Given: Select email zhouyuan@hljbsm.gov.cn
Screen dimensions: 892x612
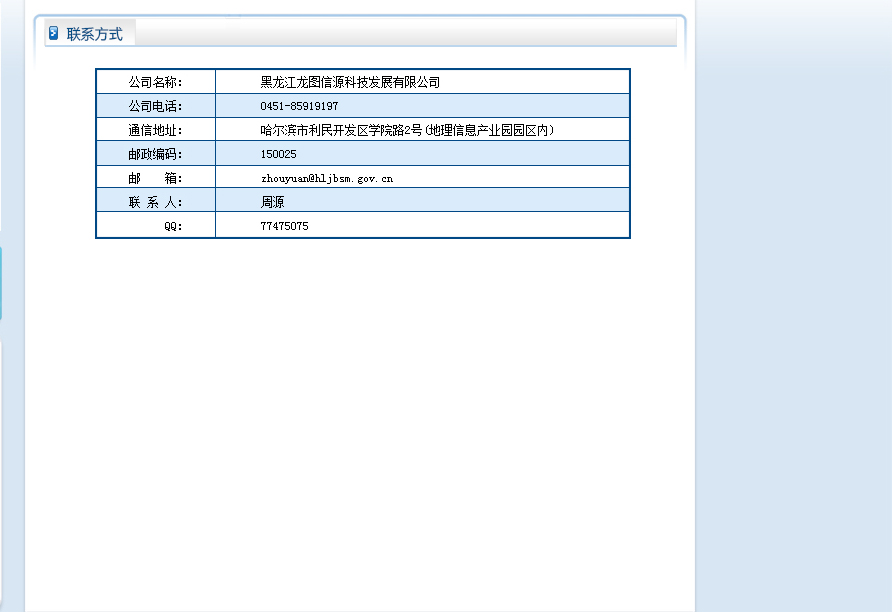Looking at the screenshot, I should pos(327,179).
